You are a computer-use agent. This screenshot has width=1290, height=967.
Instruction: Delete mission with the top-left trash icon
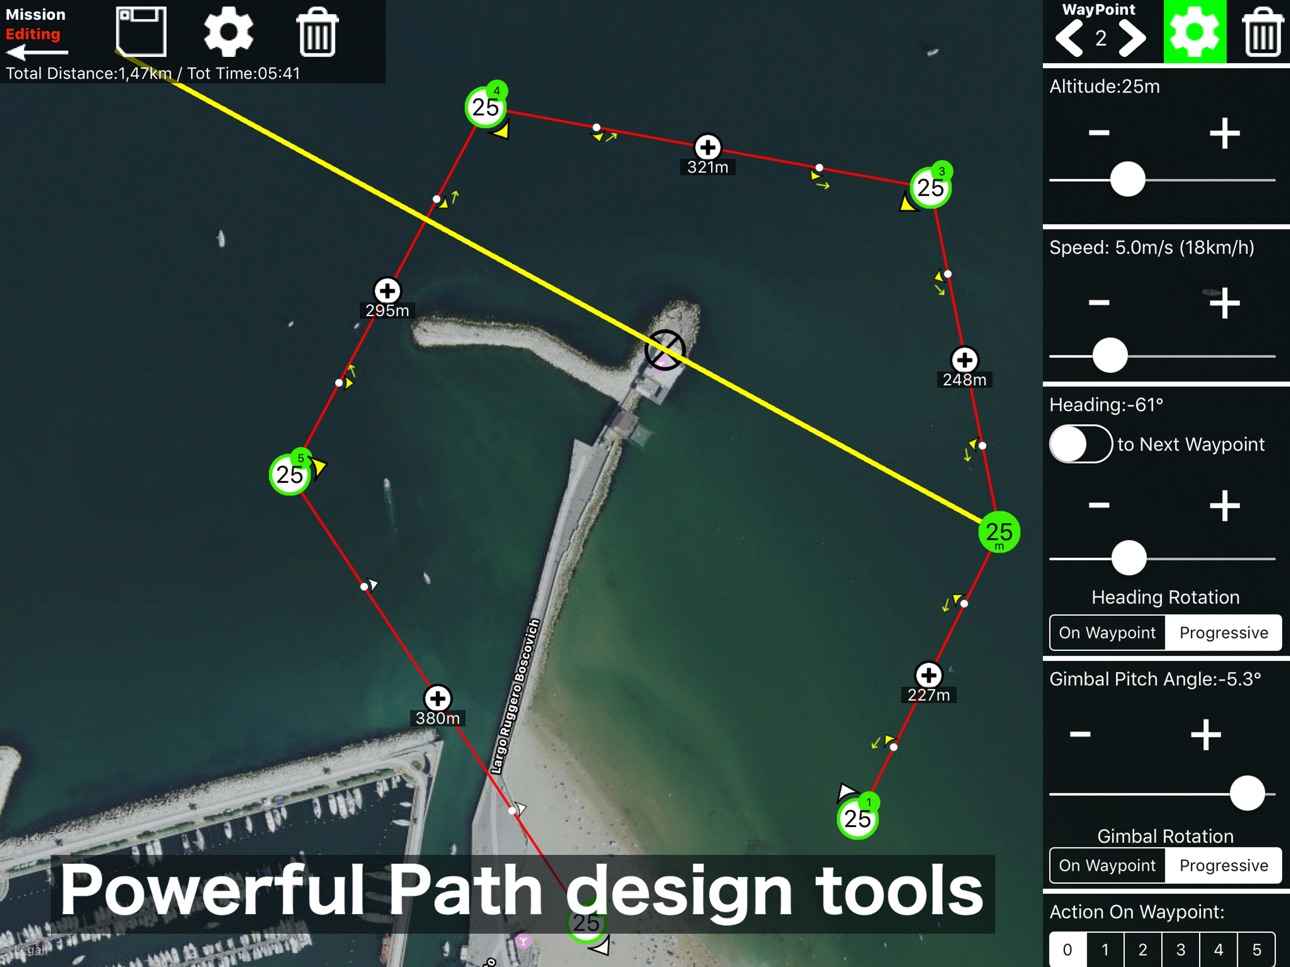(317, 31)
